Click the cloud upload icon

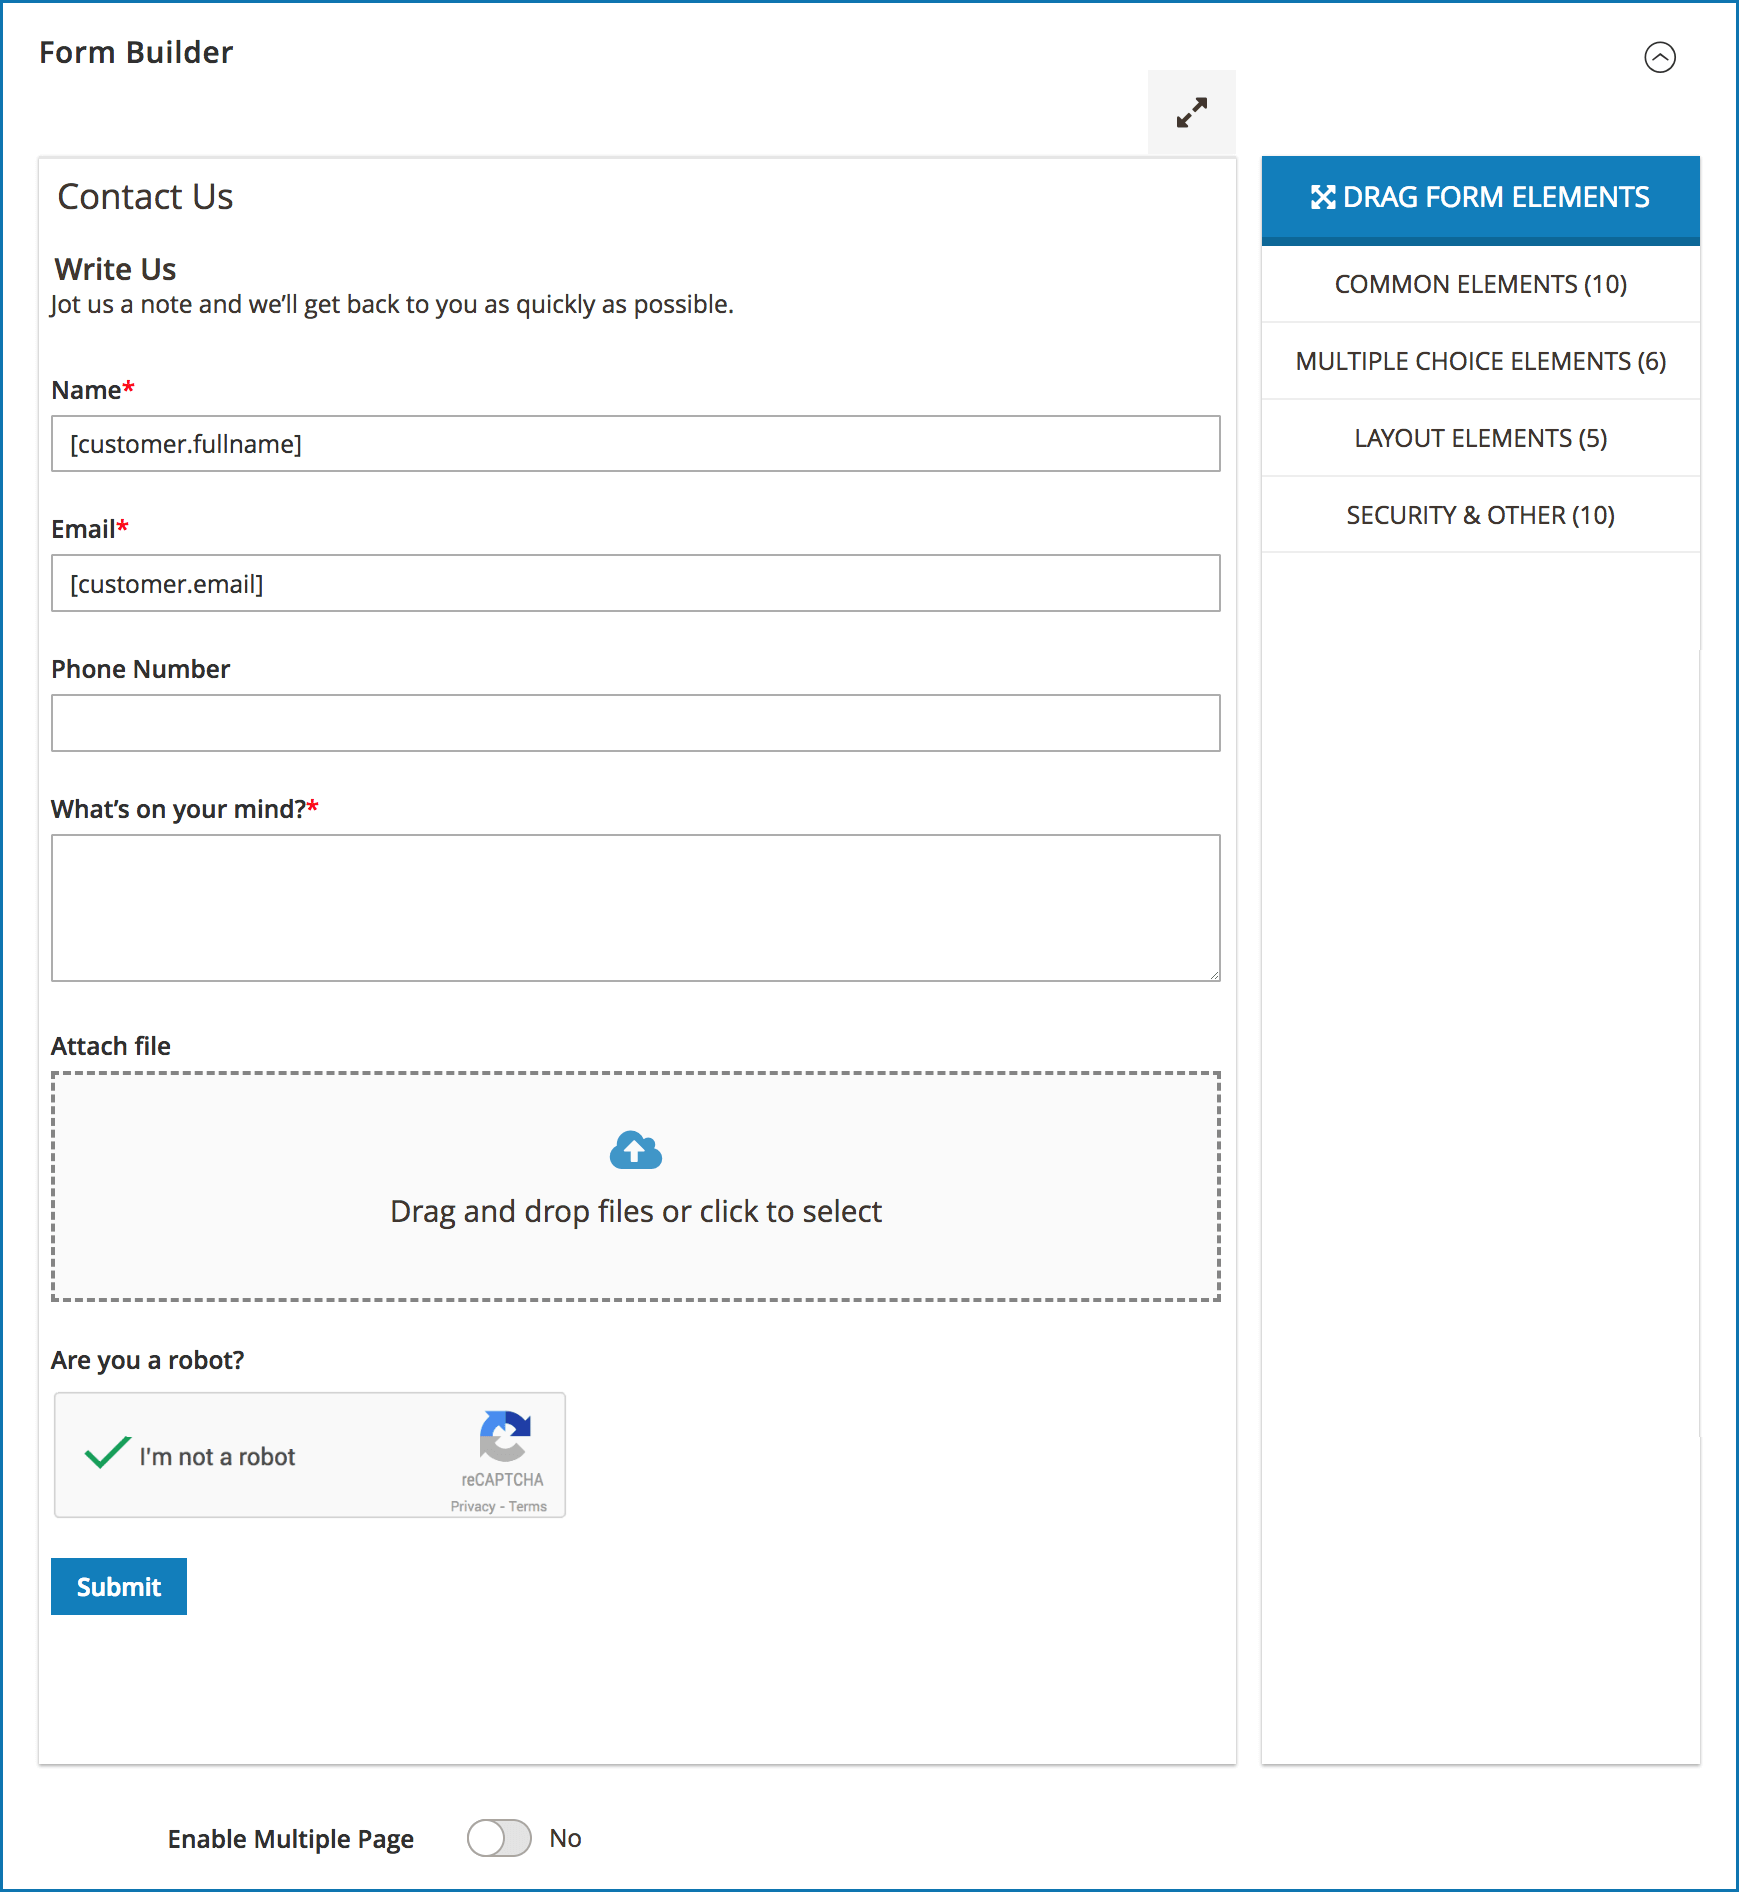coord(635,1150)
